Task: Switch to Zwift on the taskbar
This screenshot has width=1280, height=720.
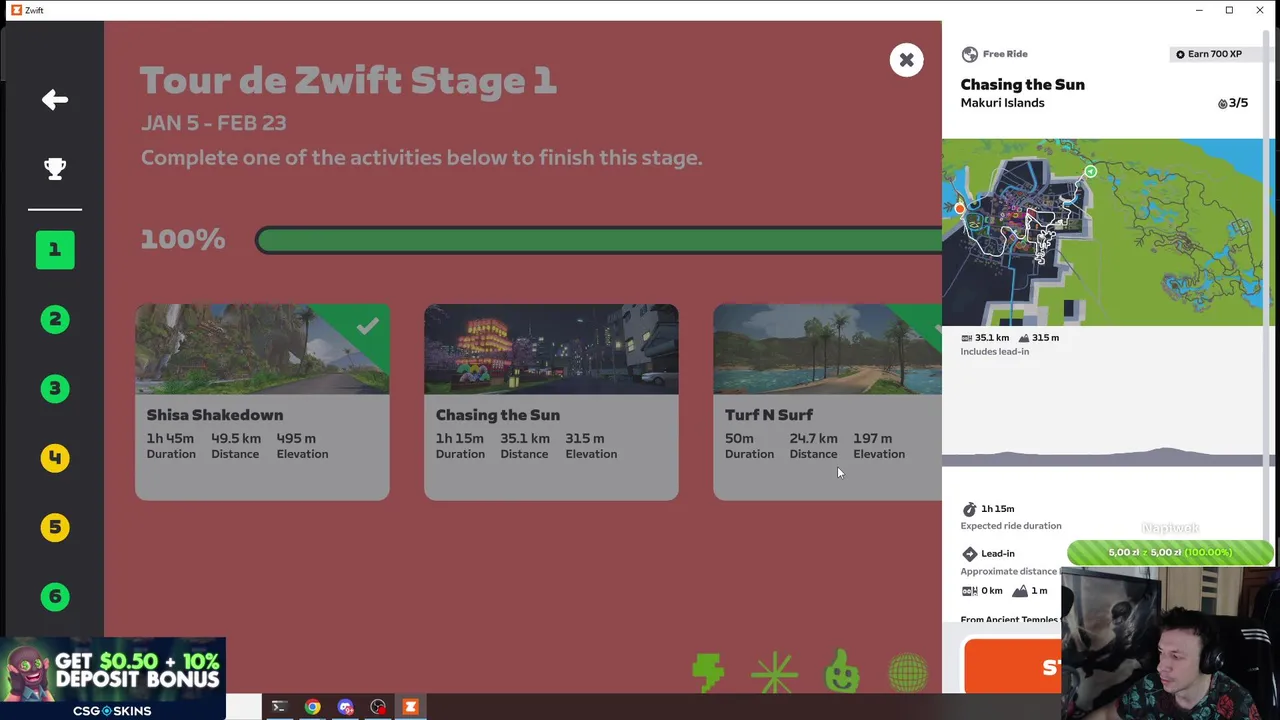Action: pyautogui.click(x=410, y=707)
